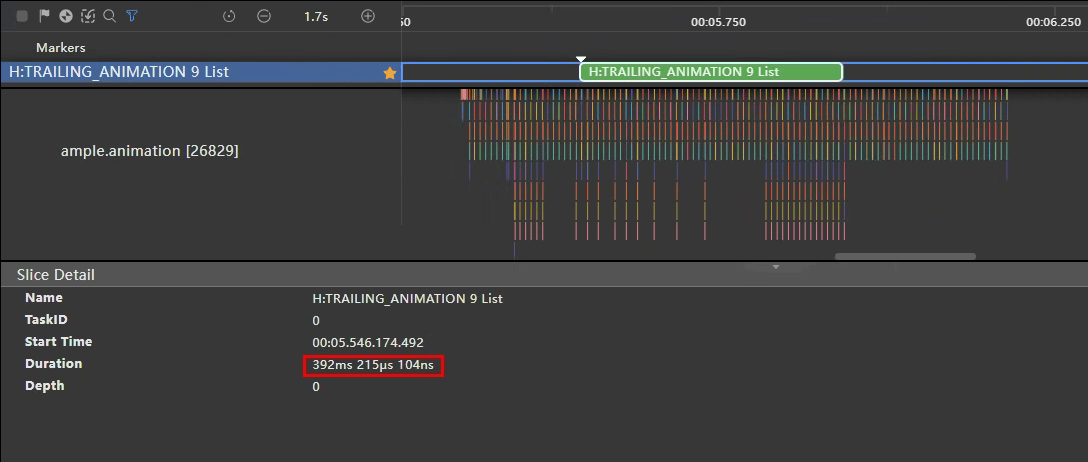Zoom out timeline with minus icon

[x=263, y=16]
